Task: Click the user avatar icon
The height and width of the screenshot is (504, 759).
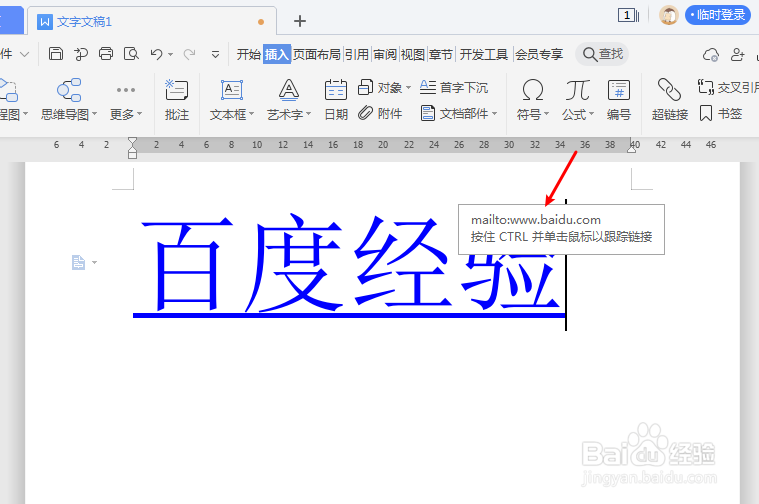Action: [x=668, y=15]
